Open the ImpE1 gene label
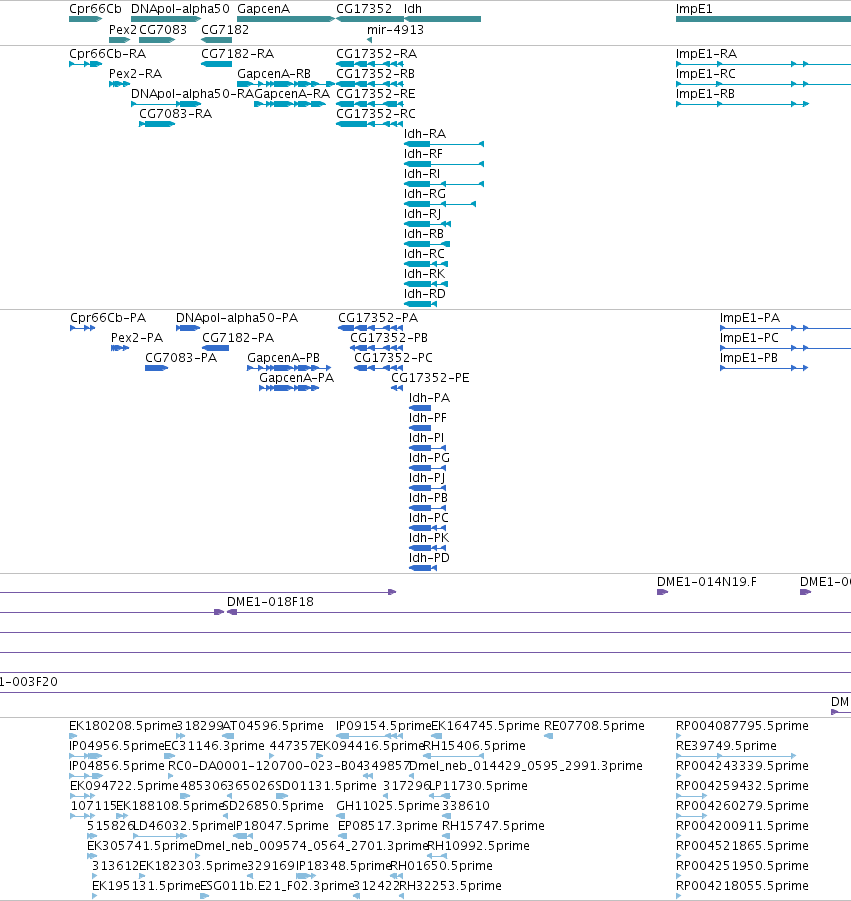The width and height of the screenshot is (851, 901). click(x=694, y=9)
